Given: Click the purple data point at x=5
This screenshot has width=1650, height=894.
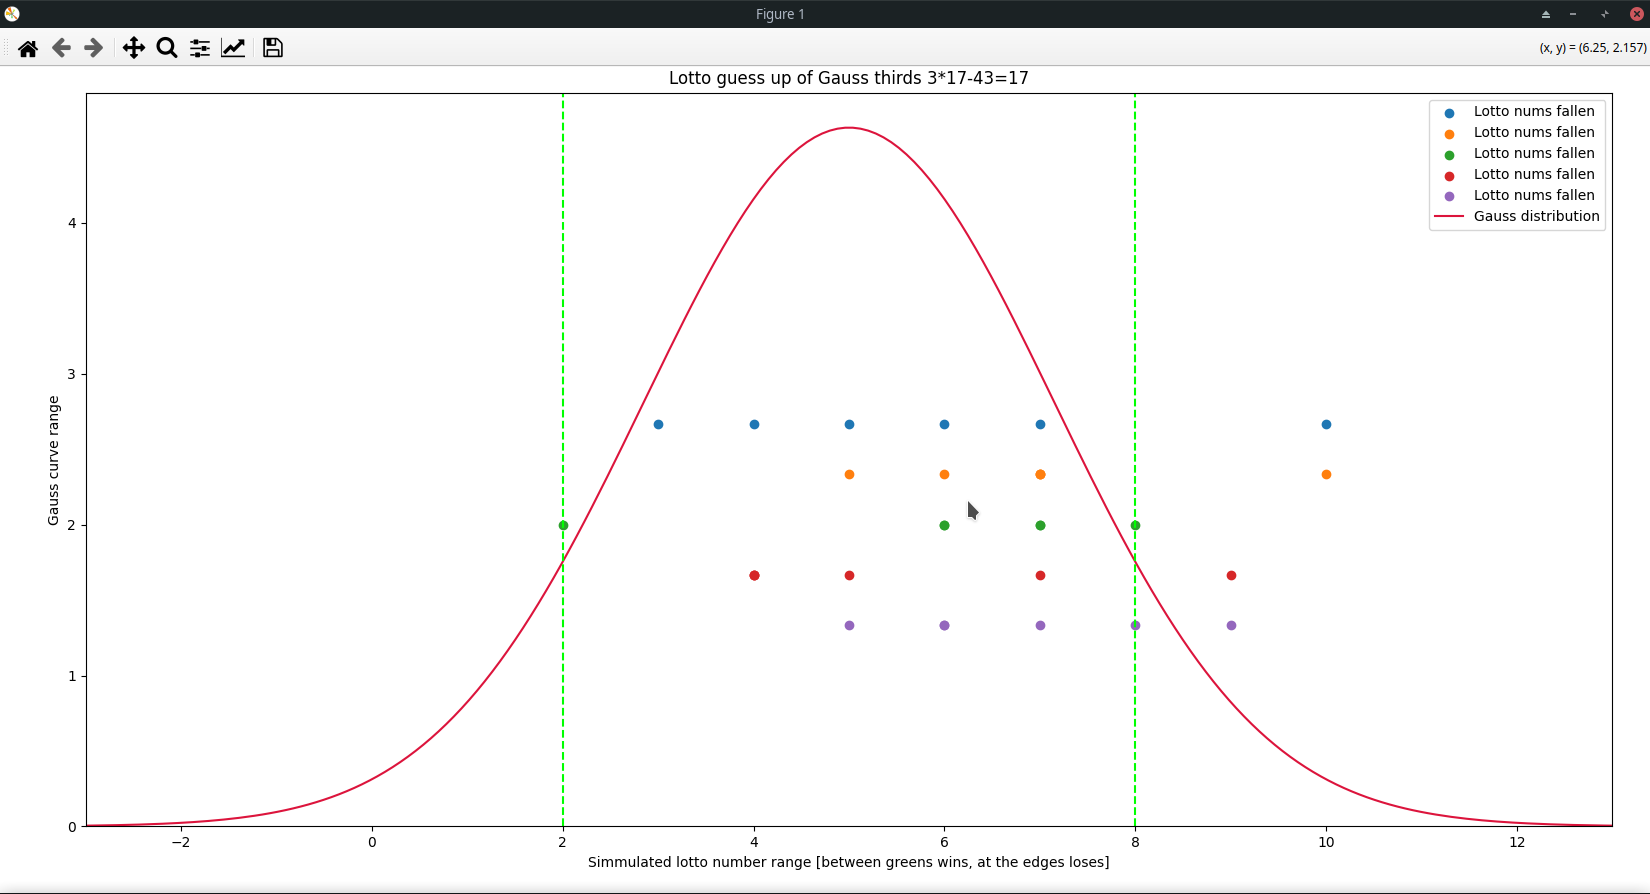Looking at the screenshot, I should point(849,626).
